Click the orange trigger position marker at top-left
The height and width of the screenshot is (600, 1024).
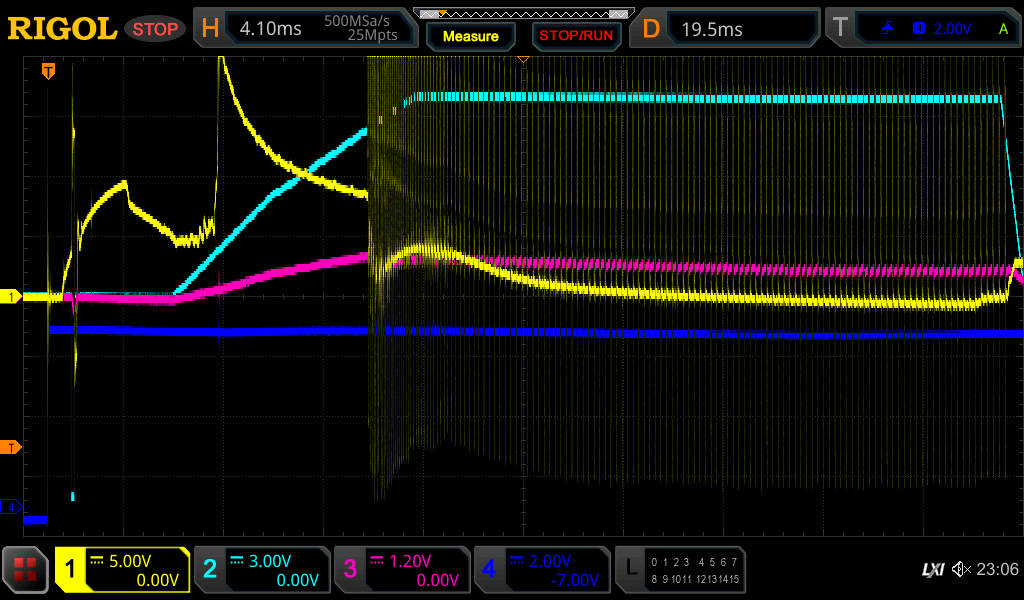click(x=48, y=71)
